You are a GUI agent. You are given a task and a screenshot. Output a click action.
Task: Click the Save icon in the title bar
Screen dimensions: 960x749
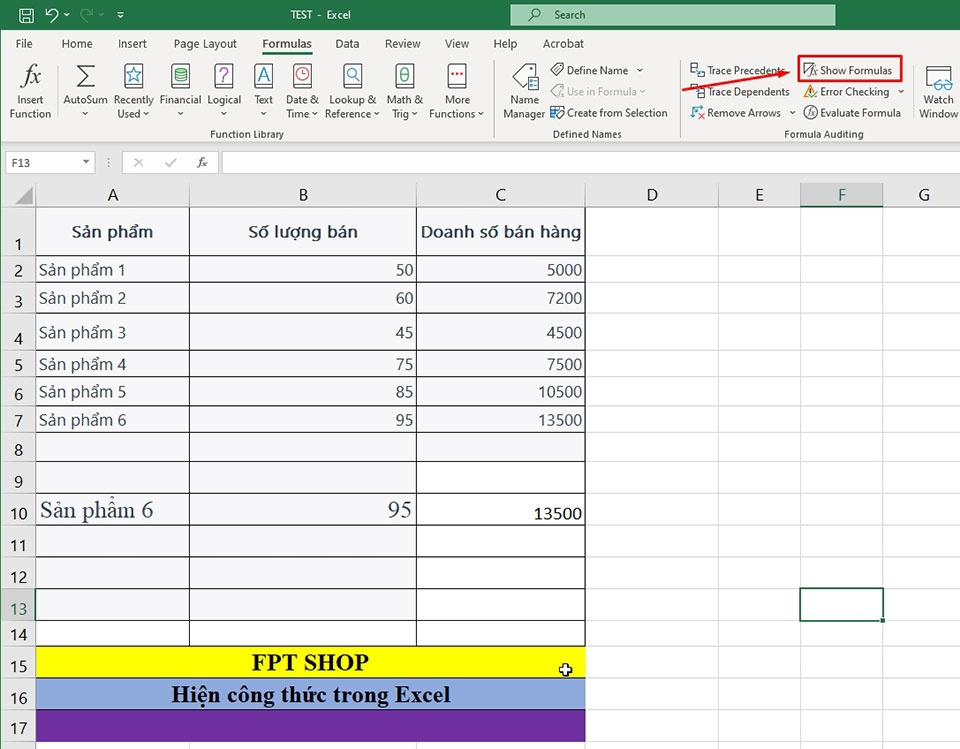click(x=26, y=15)
